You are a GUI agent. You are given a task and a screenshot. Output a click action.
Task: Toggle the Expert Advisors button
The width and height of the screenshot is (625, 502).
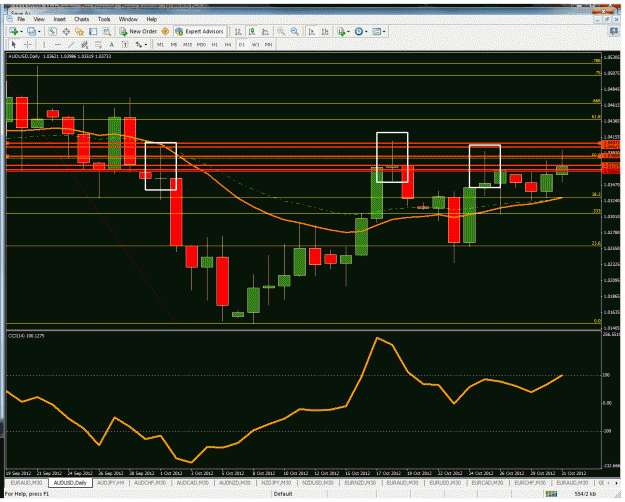(x=199, y=31)
